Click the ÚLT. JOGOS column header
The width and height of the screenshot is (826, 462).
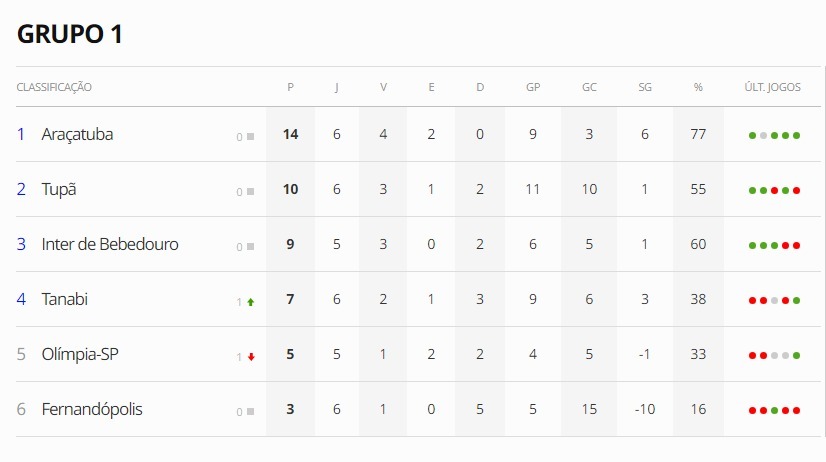773,87
